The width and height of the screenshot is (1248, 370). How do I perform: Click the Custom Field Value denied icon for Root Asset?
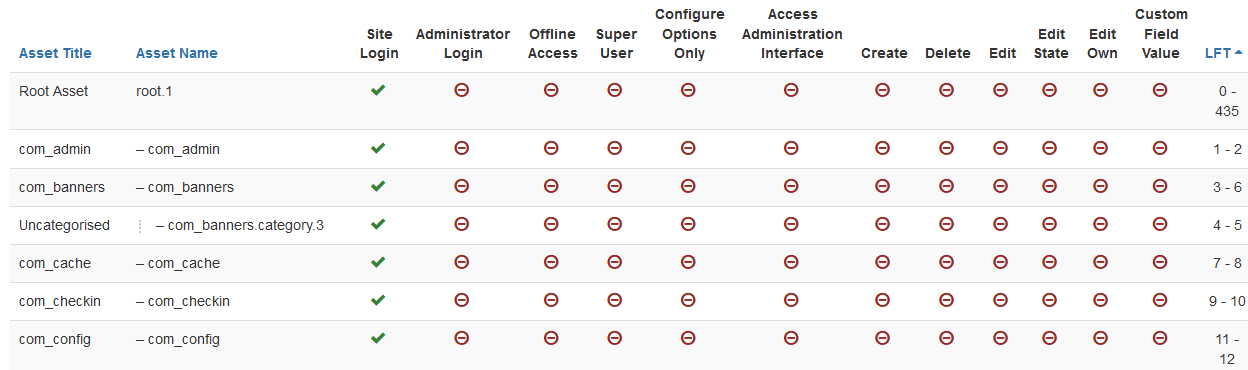coord(1160,90)
